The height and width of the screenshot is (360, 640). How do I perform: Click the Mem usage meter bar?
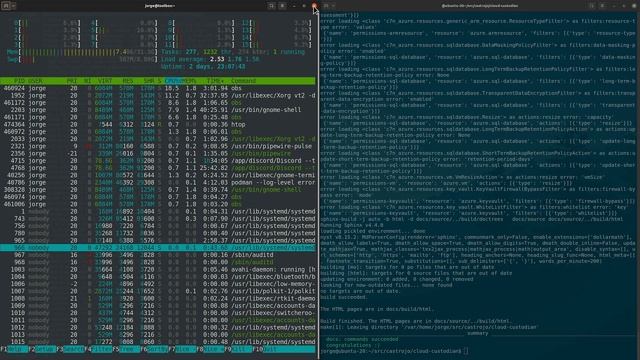(82, 52)
